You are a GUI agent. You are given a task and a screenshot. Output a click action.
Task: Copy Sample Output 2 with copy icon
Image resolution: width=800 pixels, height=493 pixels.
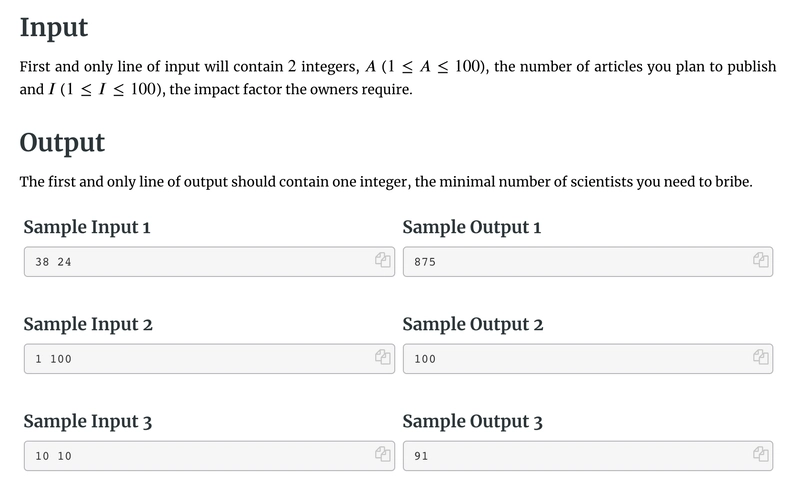click(761, 357)
